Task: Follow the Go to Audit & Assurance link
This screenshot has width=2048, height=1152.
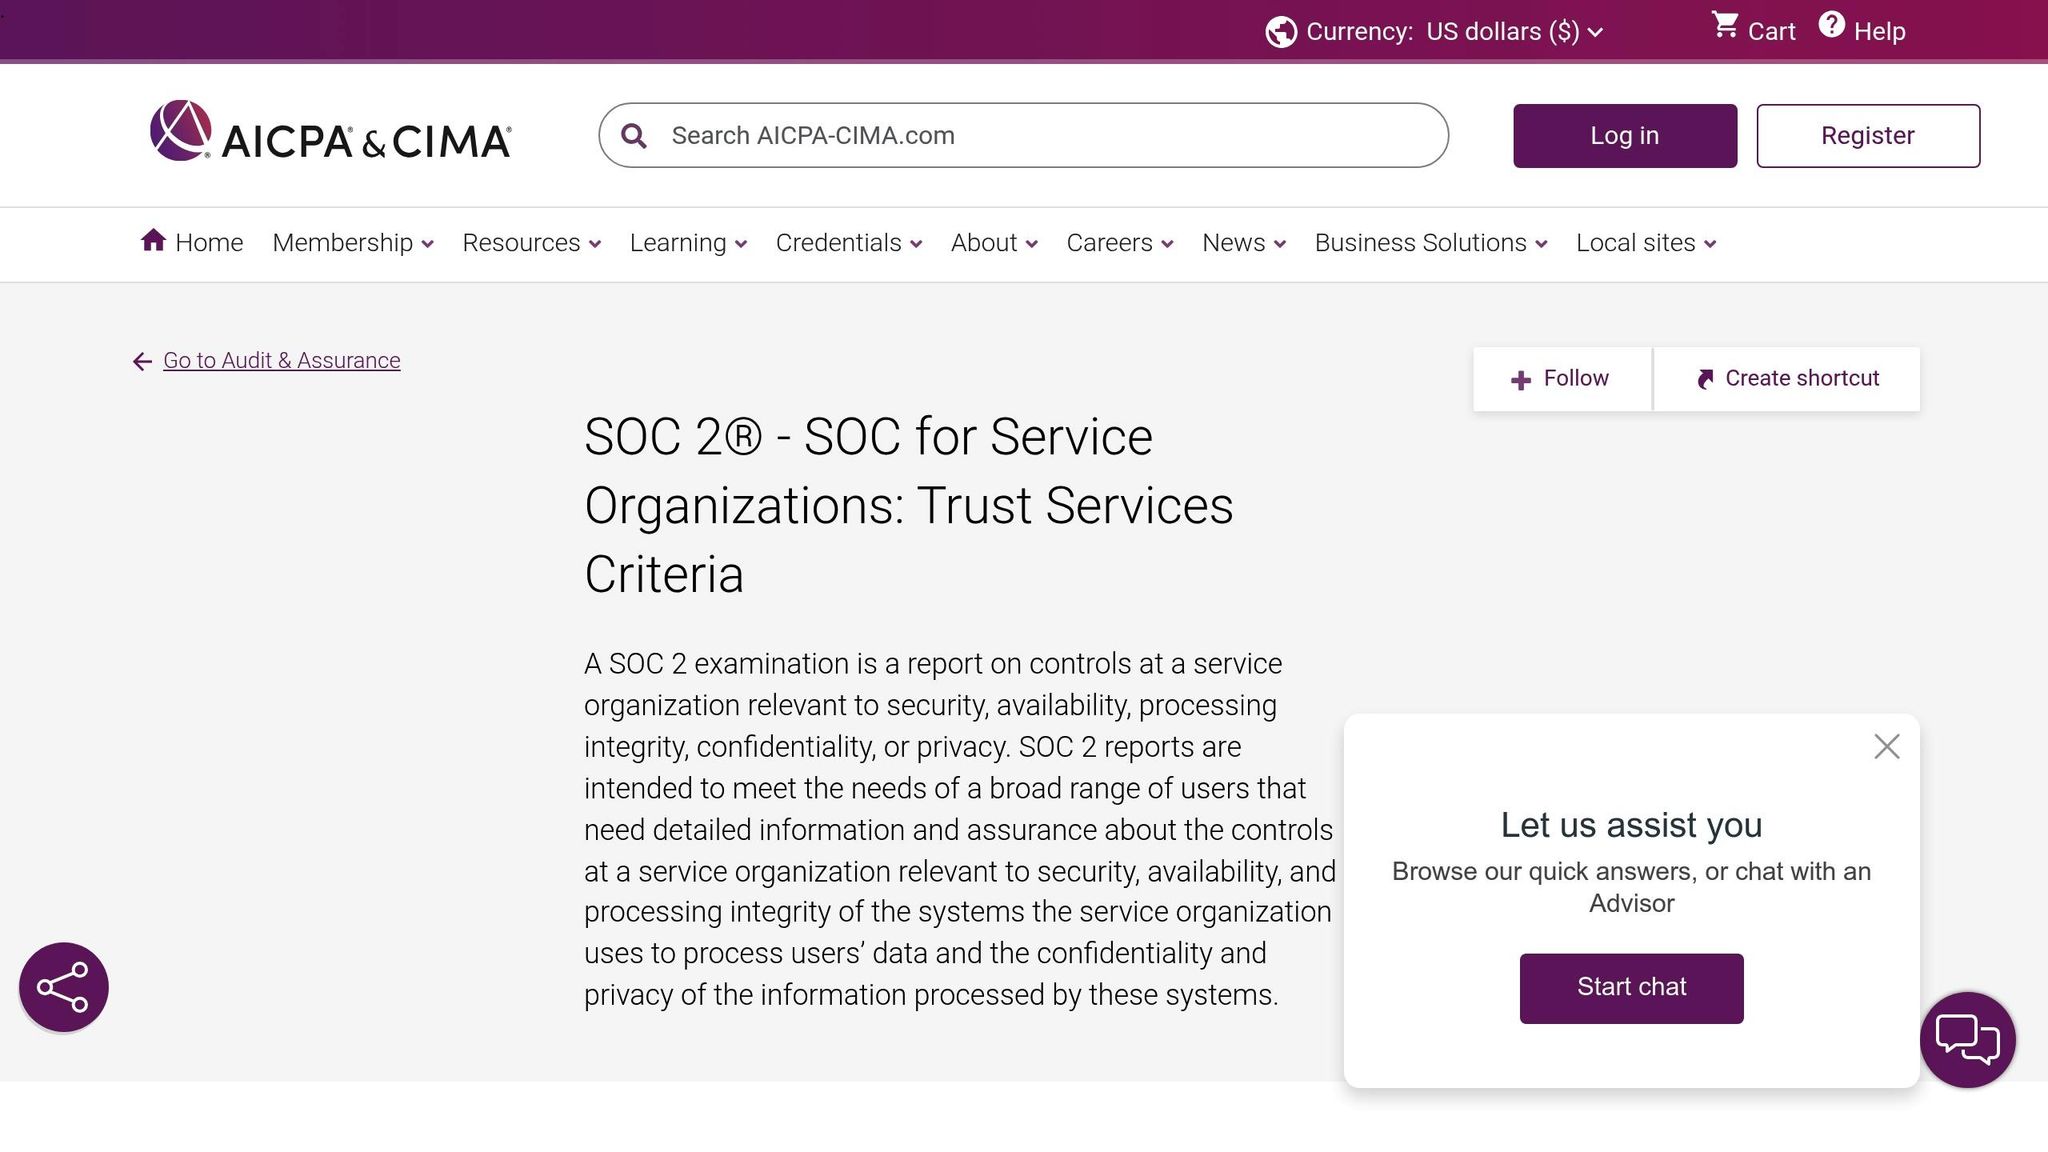Action: tap(281, 360)
